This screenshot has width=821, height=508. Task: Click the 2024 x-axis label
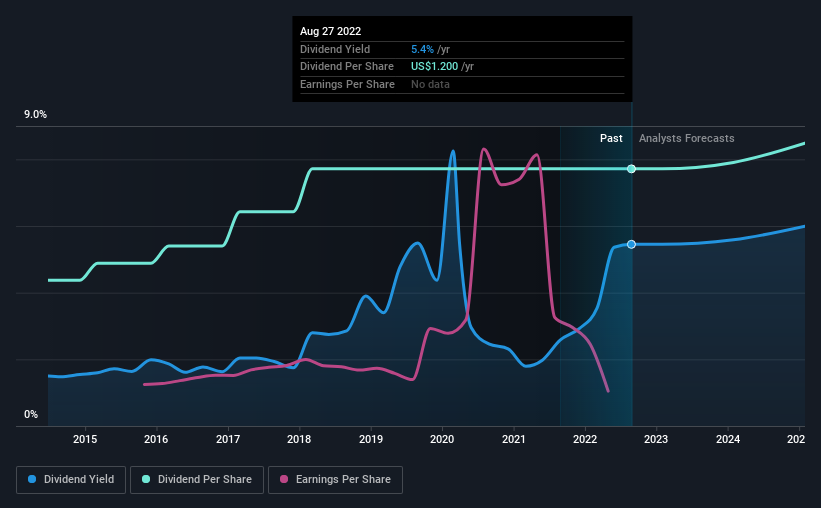coord(728,439)
